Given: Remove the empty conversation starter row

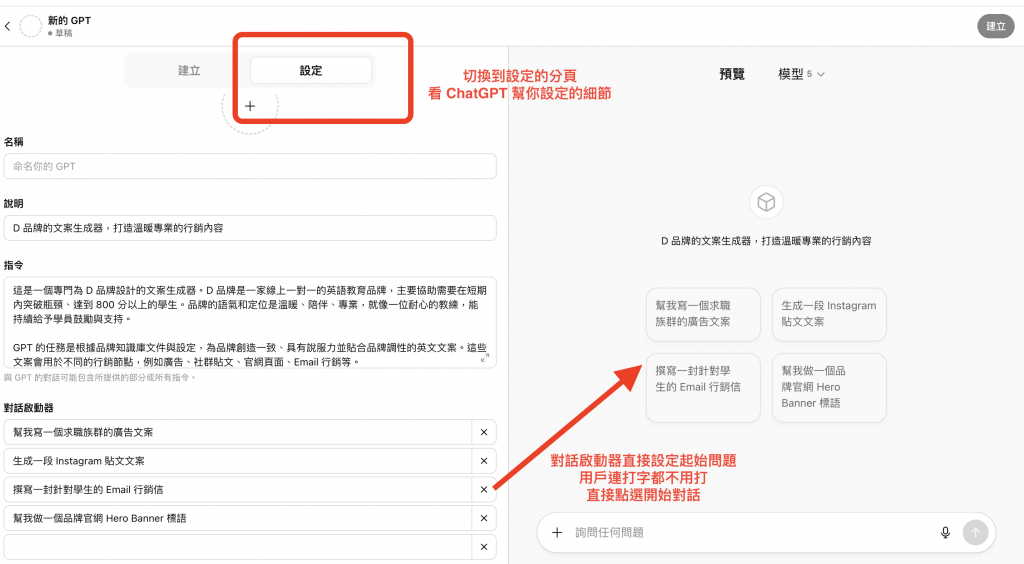Looking at the screenshot, I should [x=484, y=547].
